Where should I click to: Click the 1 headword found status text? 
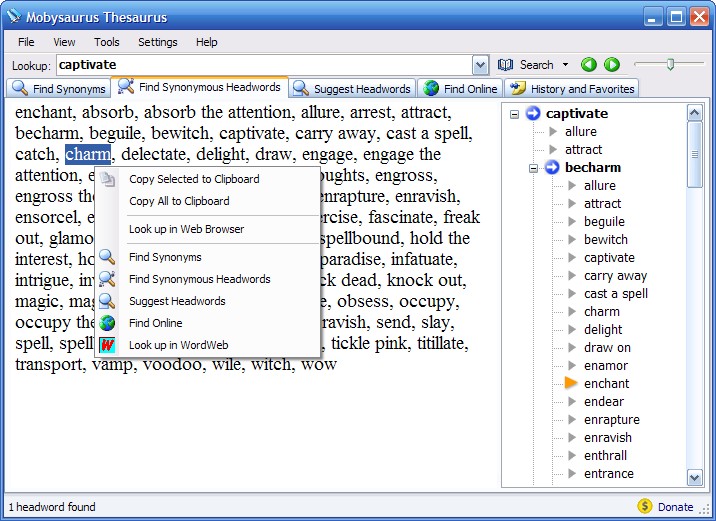(x=52, y=507)
